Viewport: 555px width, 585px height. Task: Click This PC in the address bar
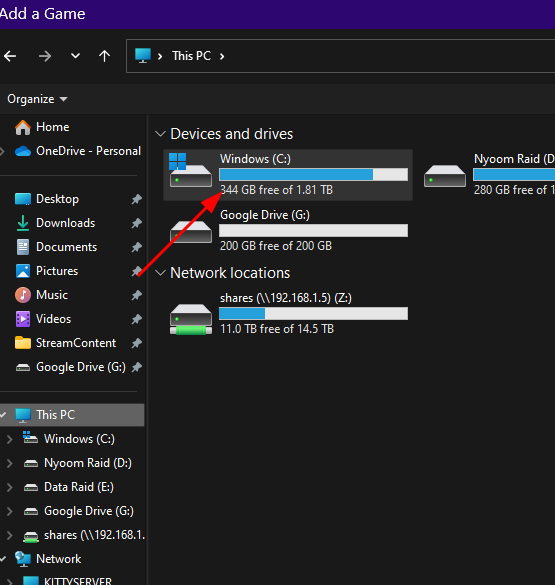[191, 56]
